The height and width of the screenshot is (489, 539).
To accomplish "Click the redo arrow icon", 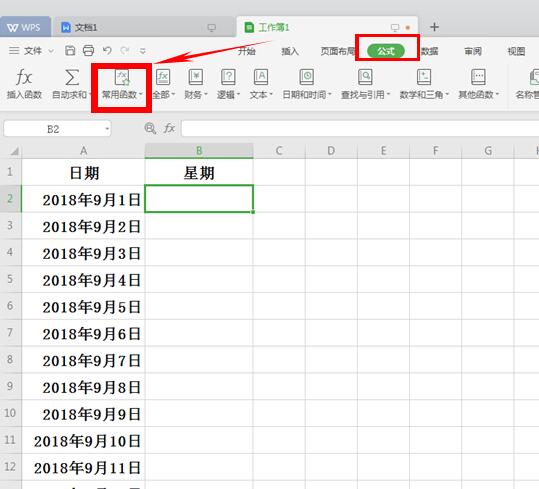I will (124, 51).
